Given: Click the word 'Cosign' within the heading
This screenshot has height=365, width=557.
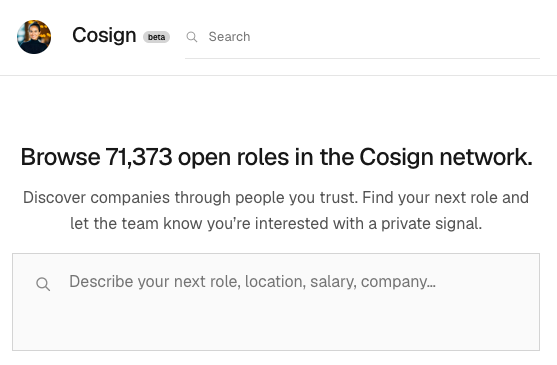Looking at the screenshot, I should pos(396,158).
